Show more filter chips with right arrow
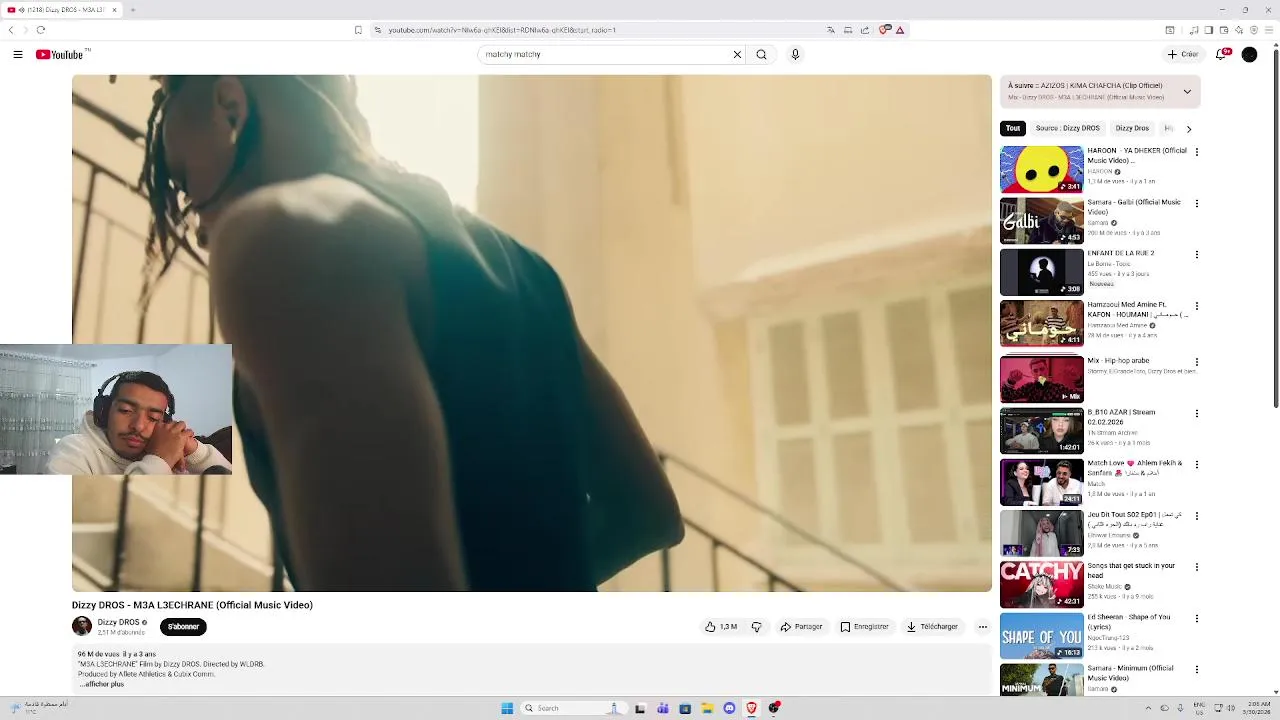The width and height of the screenshot is (1280, 720). (1188, 129)
